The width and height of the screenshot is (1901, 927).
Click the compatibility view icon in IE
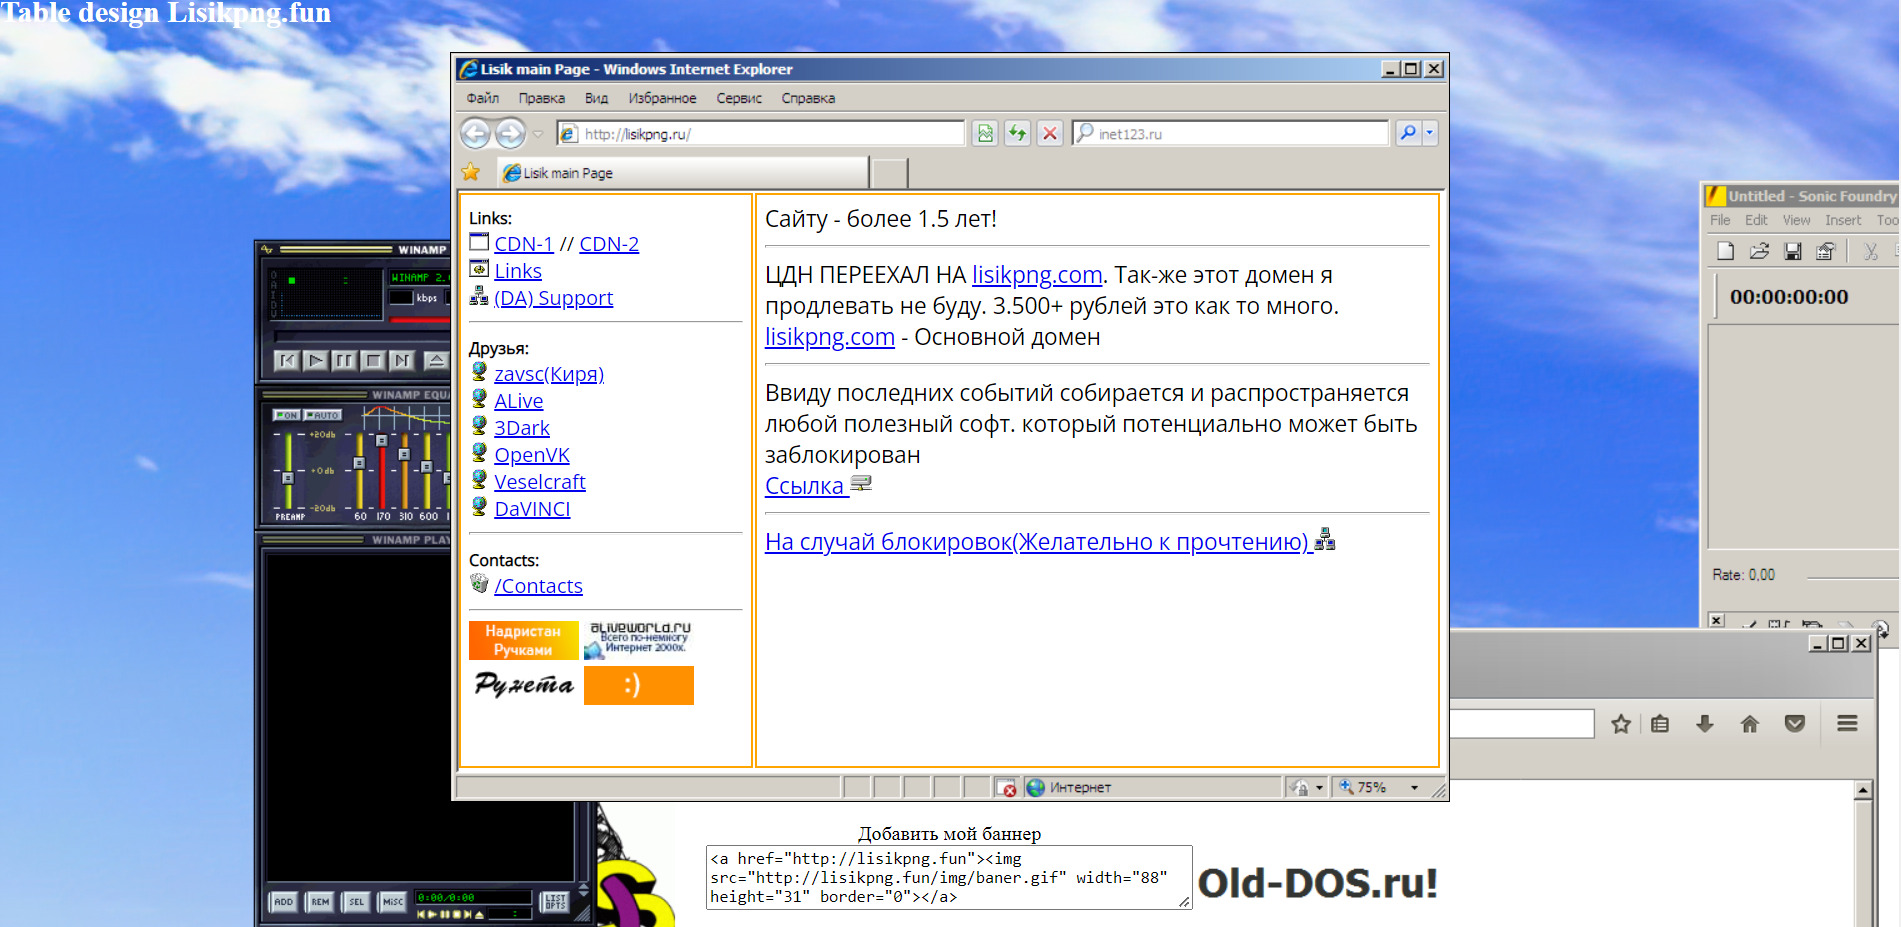coord(985,133)
